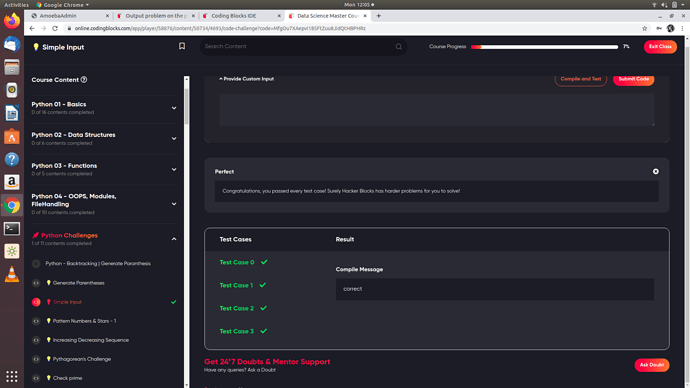
Task: Click the browser address bar
Action: (x=352, y=28)
